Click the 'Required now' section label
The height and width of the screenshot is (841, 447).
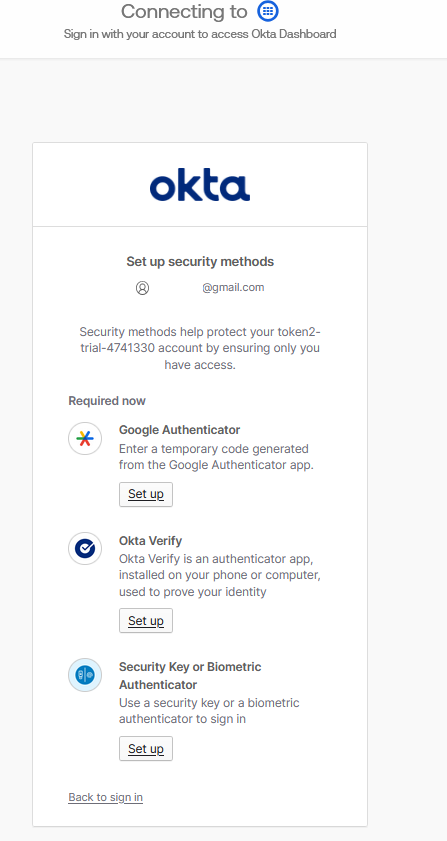pyautogui.click(x=107, y=401)
